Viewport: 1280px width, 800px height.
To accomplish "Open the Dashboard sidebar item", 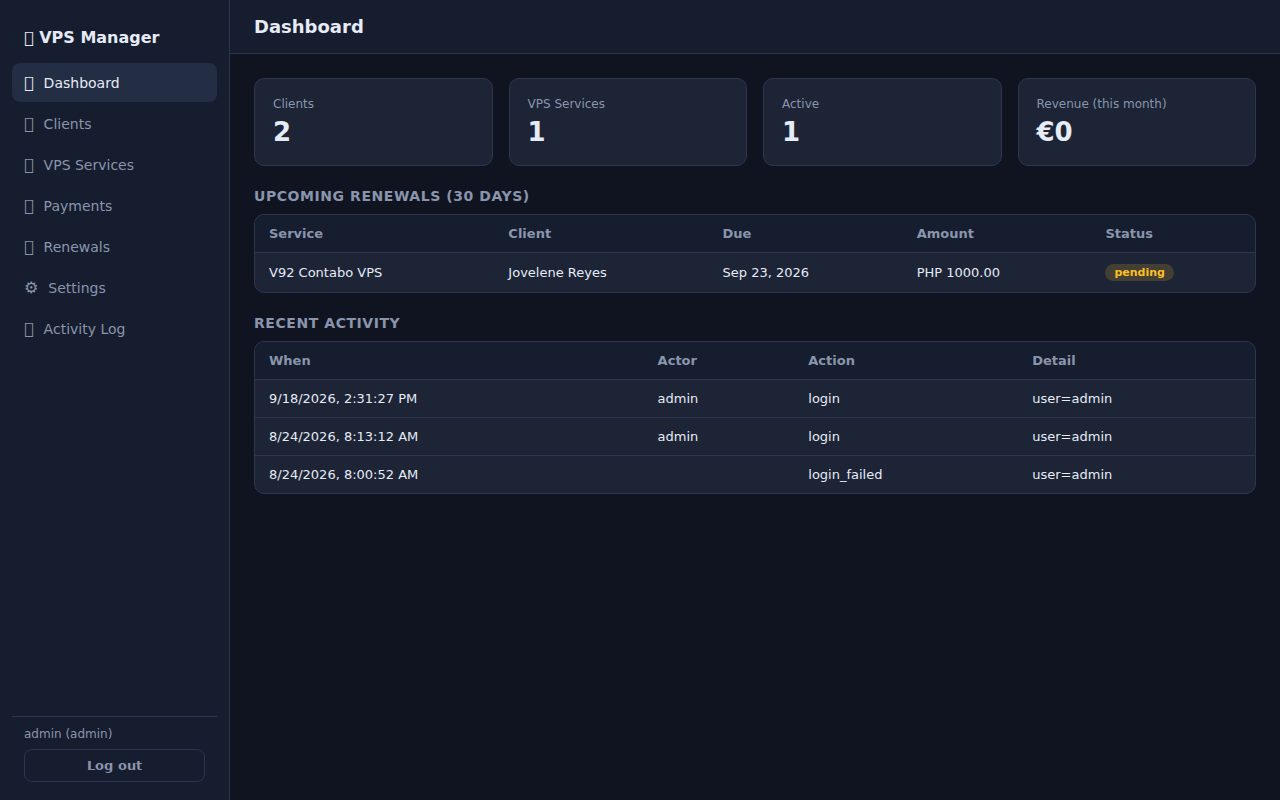I will [114, 83].
